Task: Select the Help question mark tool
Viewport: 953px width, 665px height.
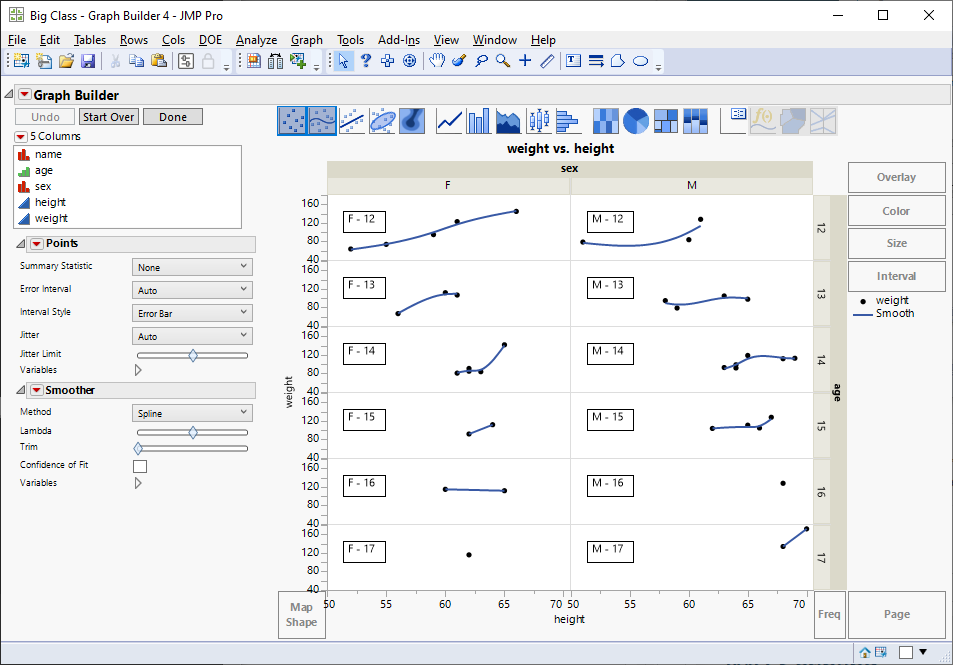Action: click(x=365, y=61)
